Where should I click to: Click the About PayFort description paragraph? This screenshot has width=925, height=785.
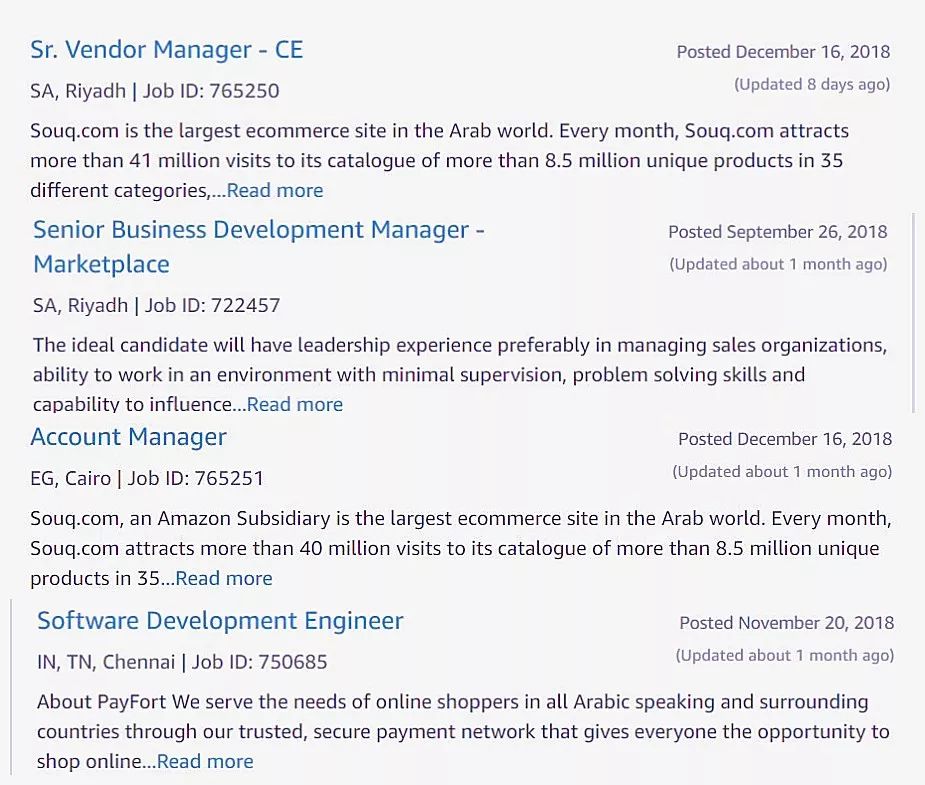[463, 731]
